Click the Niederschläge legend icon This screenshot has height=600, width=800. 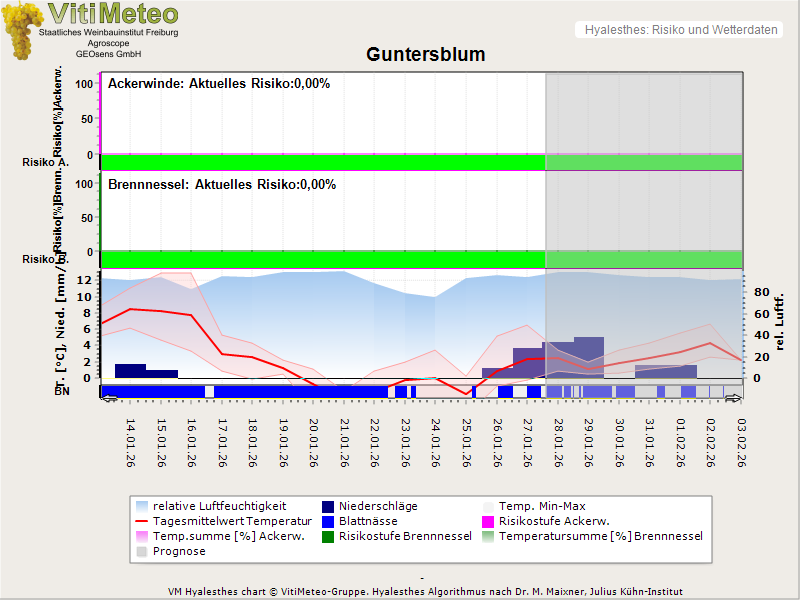327,506
